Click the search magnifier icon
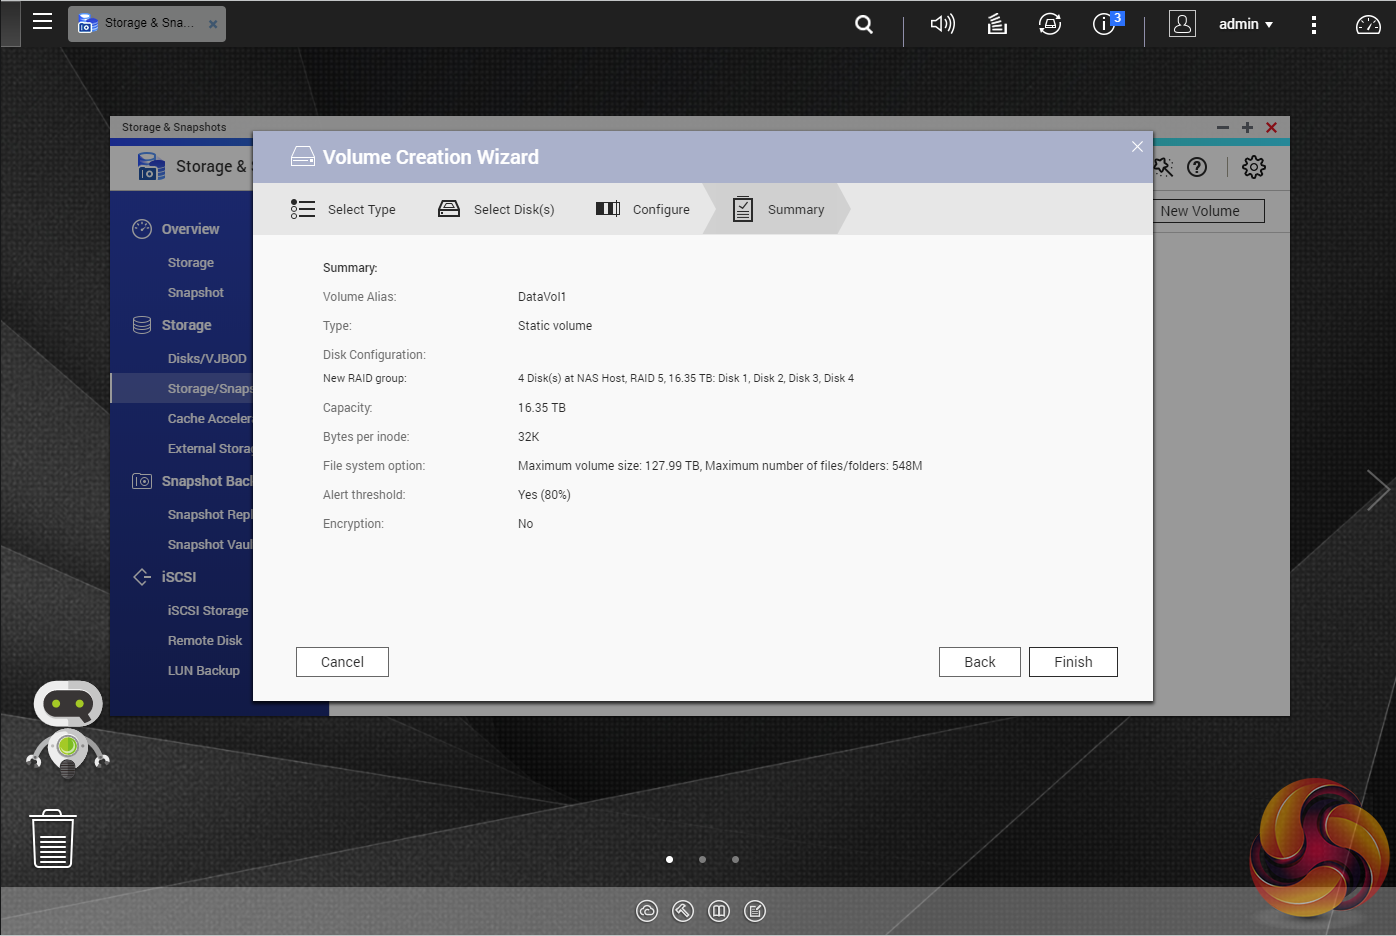1396x936 pixels. 864,24
